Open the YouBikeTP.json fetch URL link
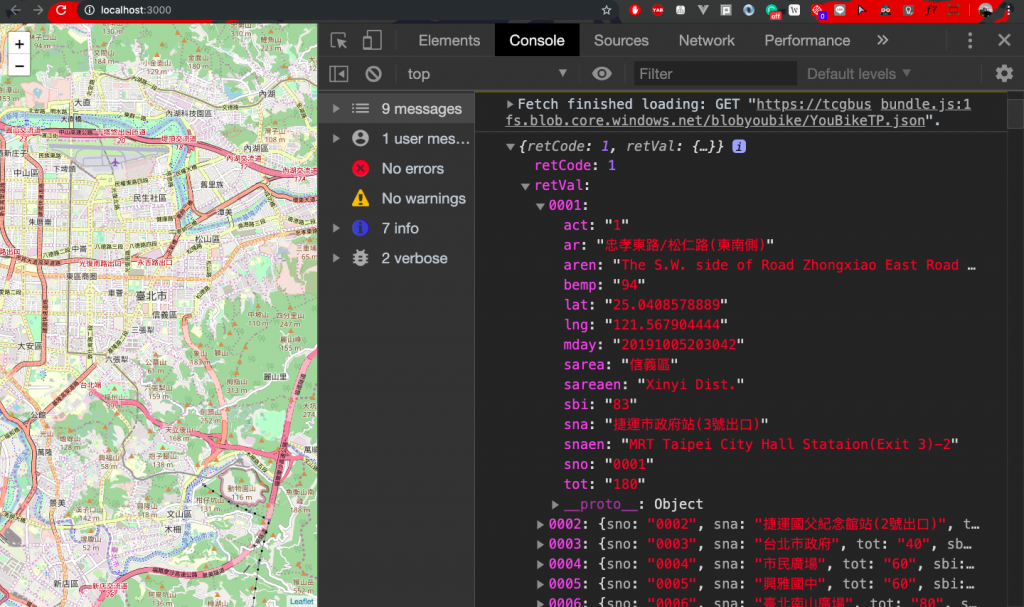 coord(715,121)
